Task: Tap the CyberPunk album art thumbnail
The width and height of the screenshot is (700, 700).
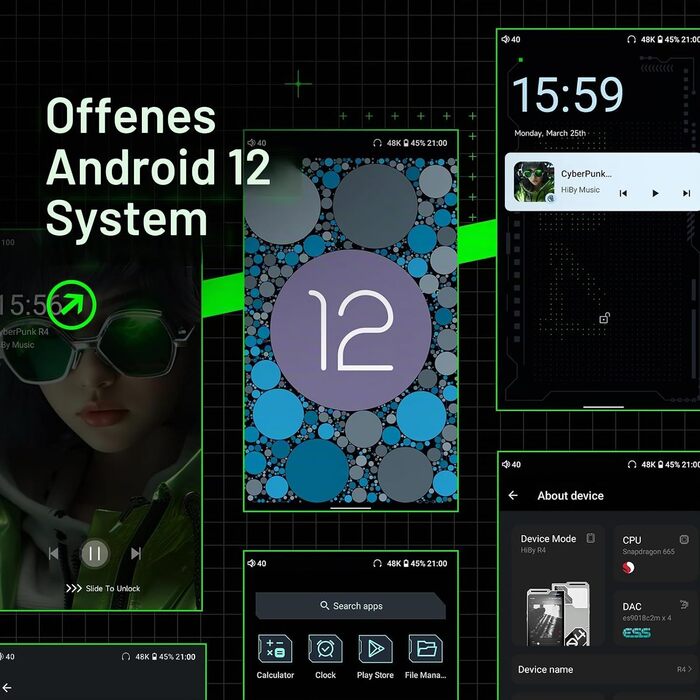Action: pyautogui.click(x=534, y=182)
